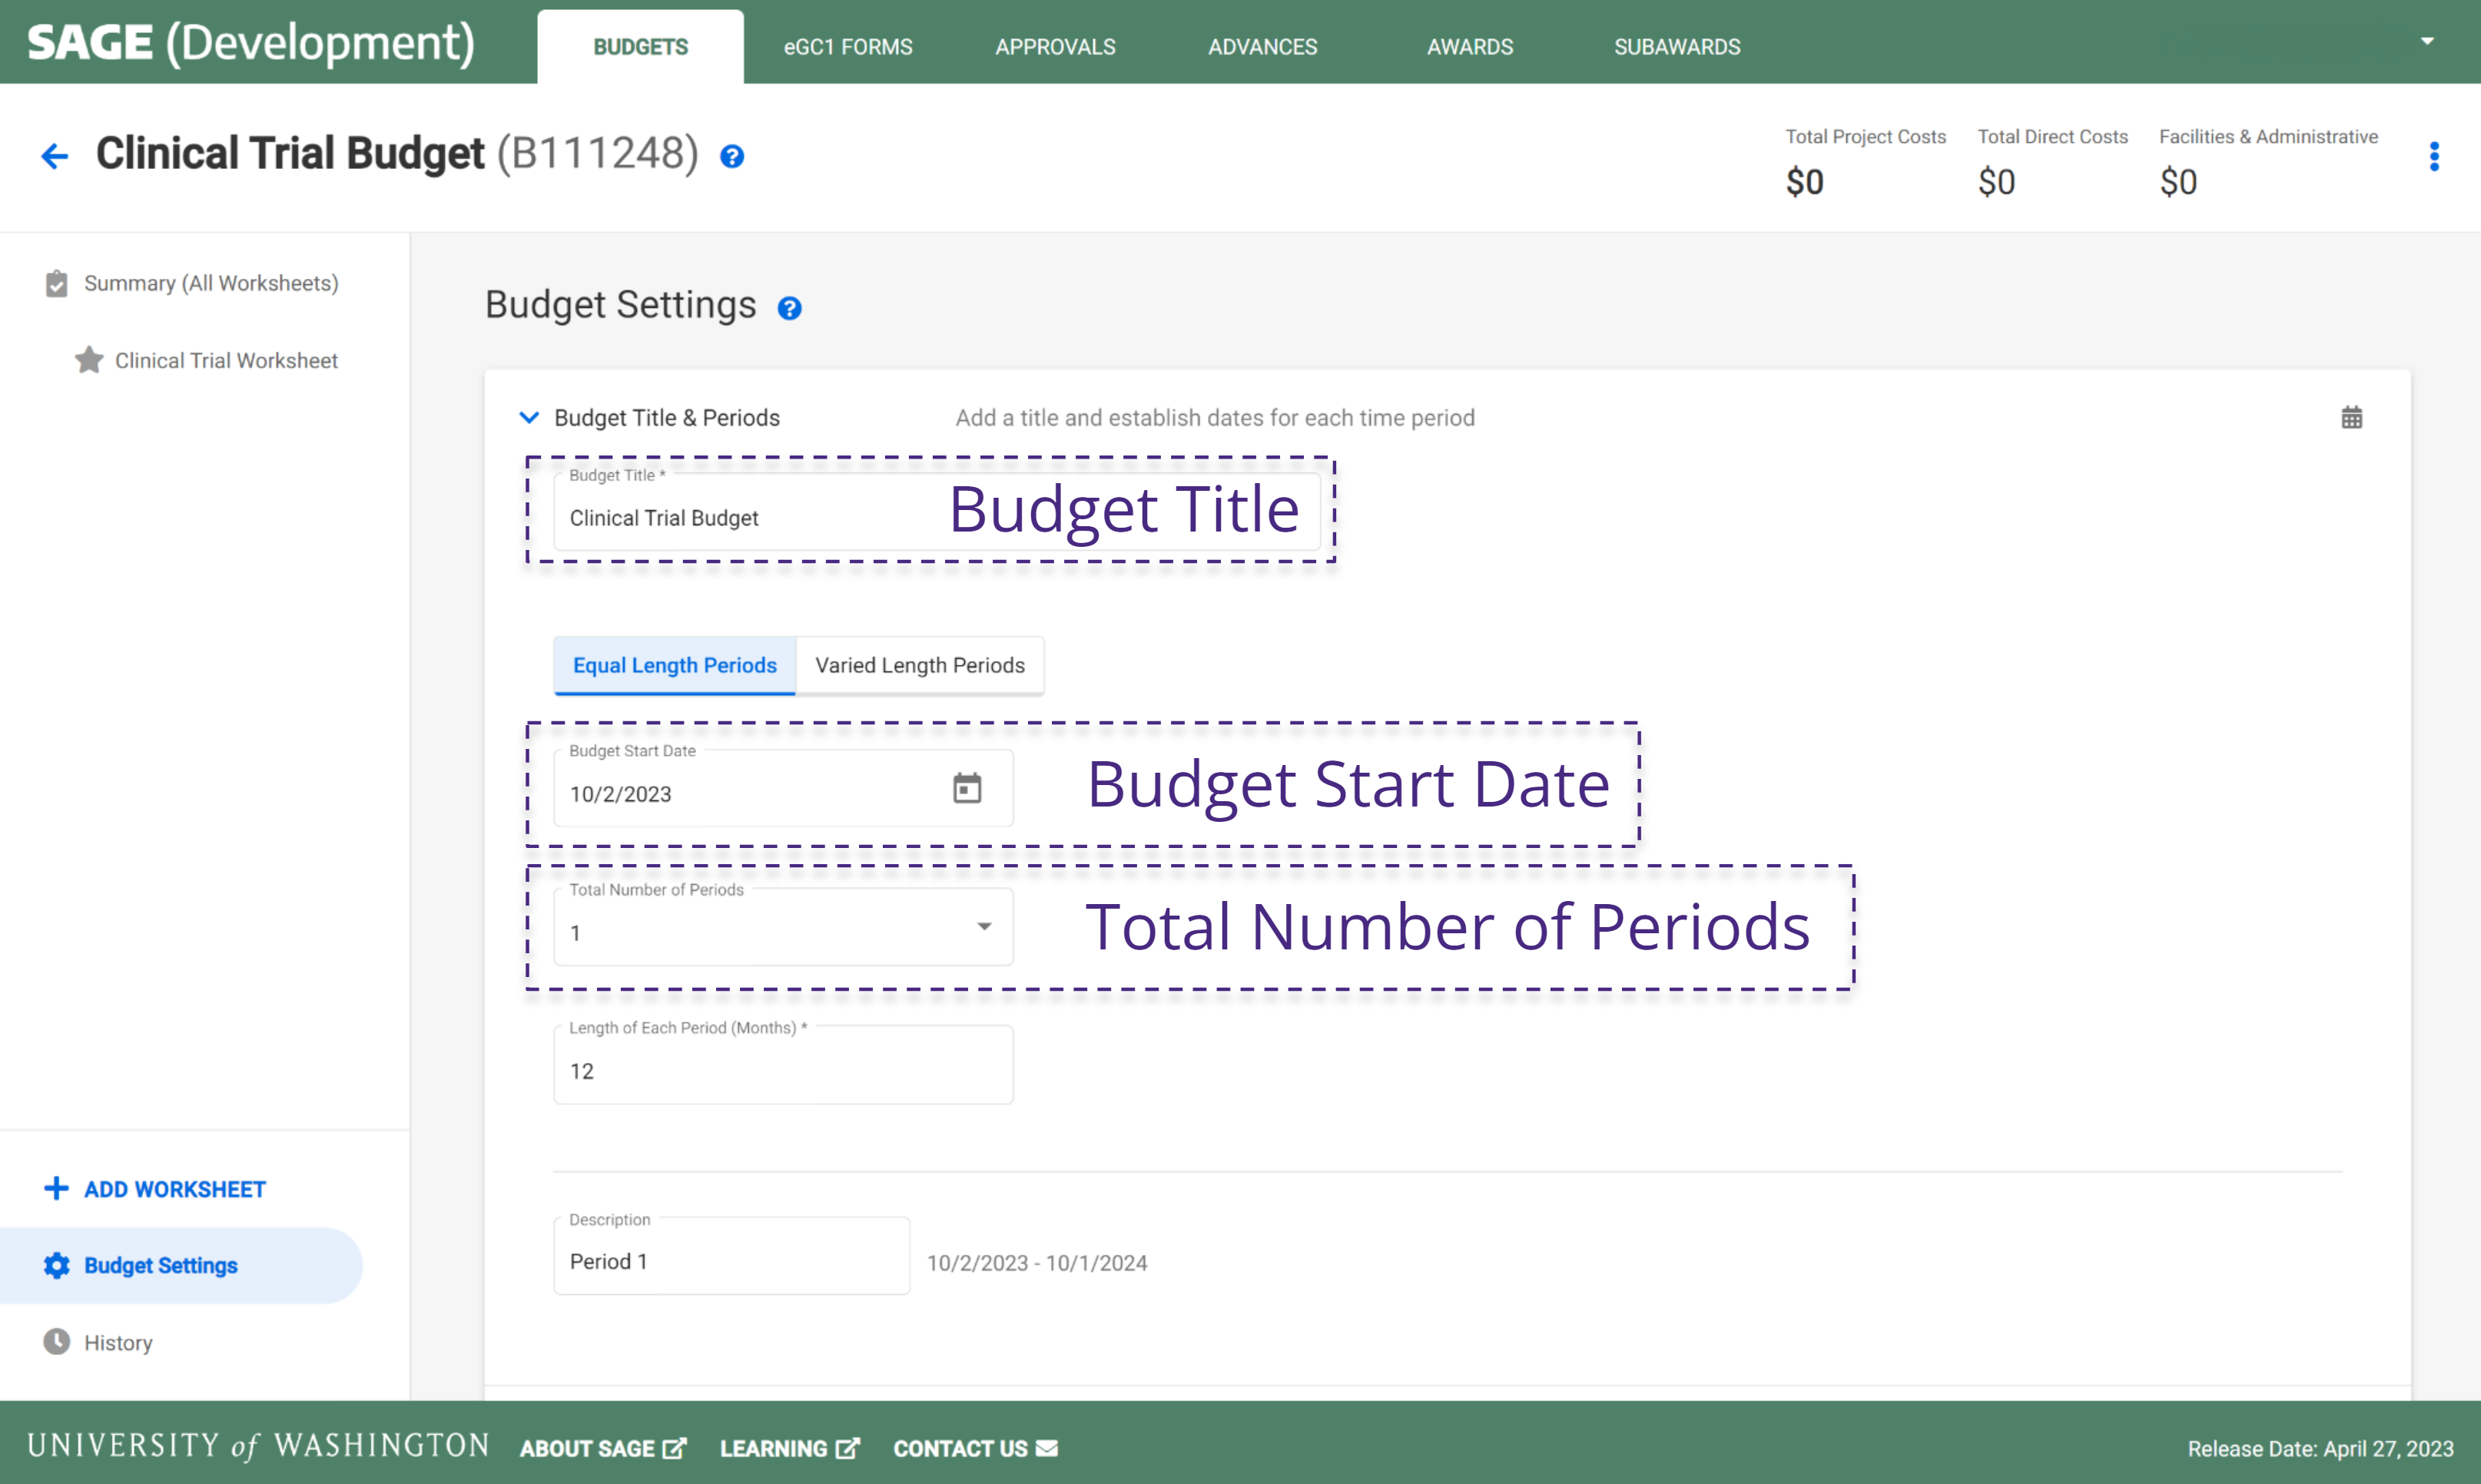Go to the SUBAWARDS tab
Viewport: 2481px width, 1484px height.
pyautogui.click(x=1676, y=47)
